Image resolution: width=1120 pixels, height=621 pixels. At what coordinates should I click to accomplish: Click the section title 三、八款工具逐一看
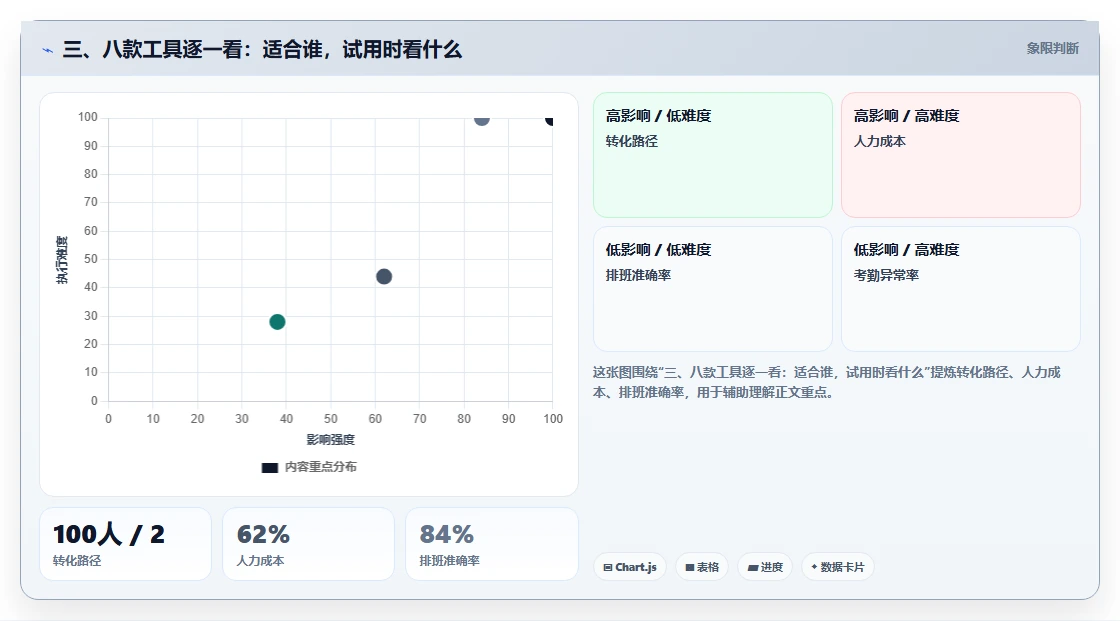tap(262, 49)
